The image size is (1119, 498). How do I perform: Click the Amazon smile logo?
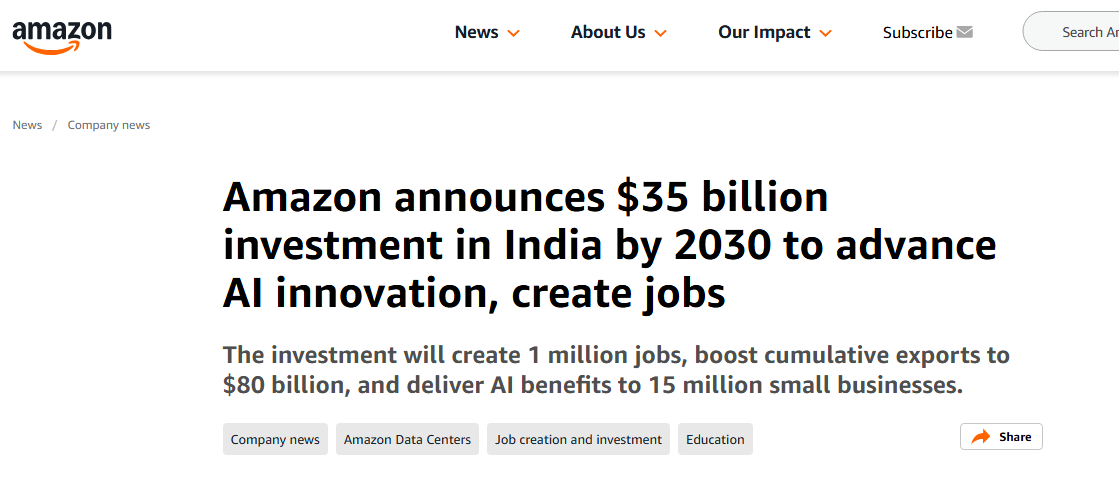coord(62,35)
